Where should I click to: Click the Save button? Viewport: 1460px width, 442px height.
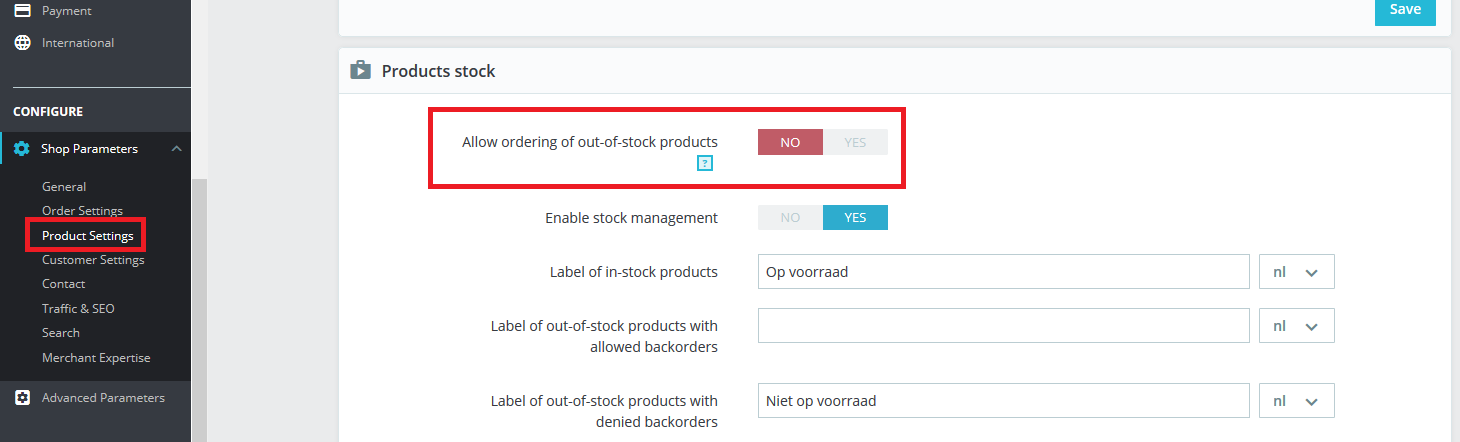(1405, 10)
